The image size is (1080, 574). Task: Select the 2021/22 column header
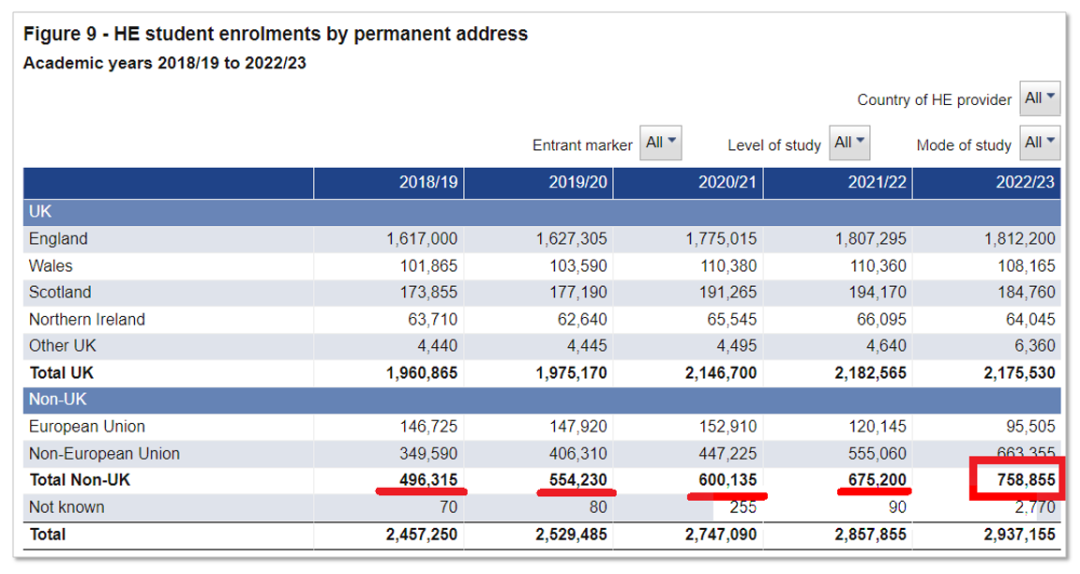[877, 184]
